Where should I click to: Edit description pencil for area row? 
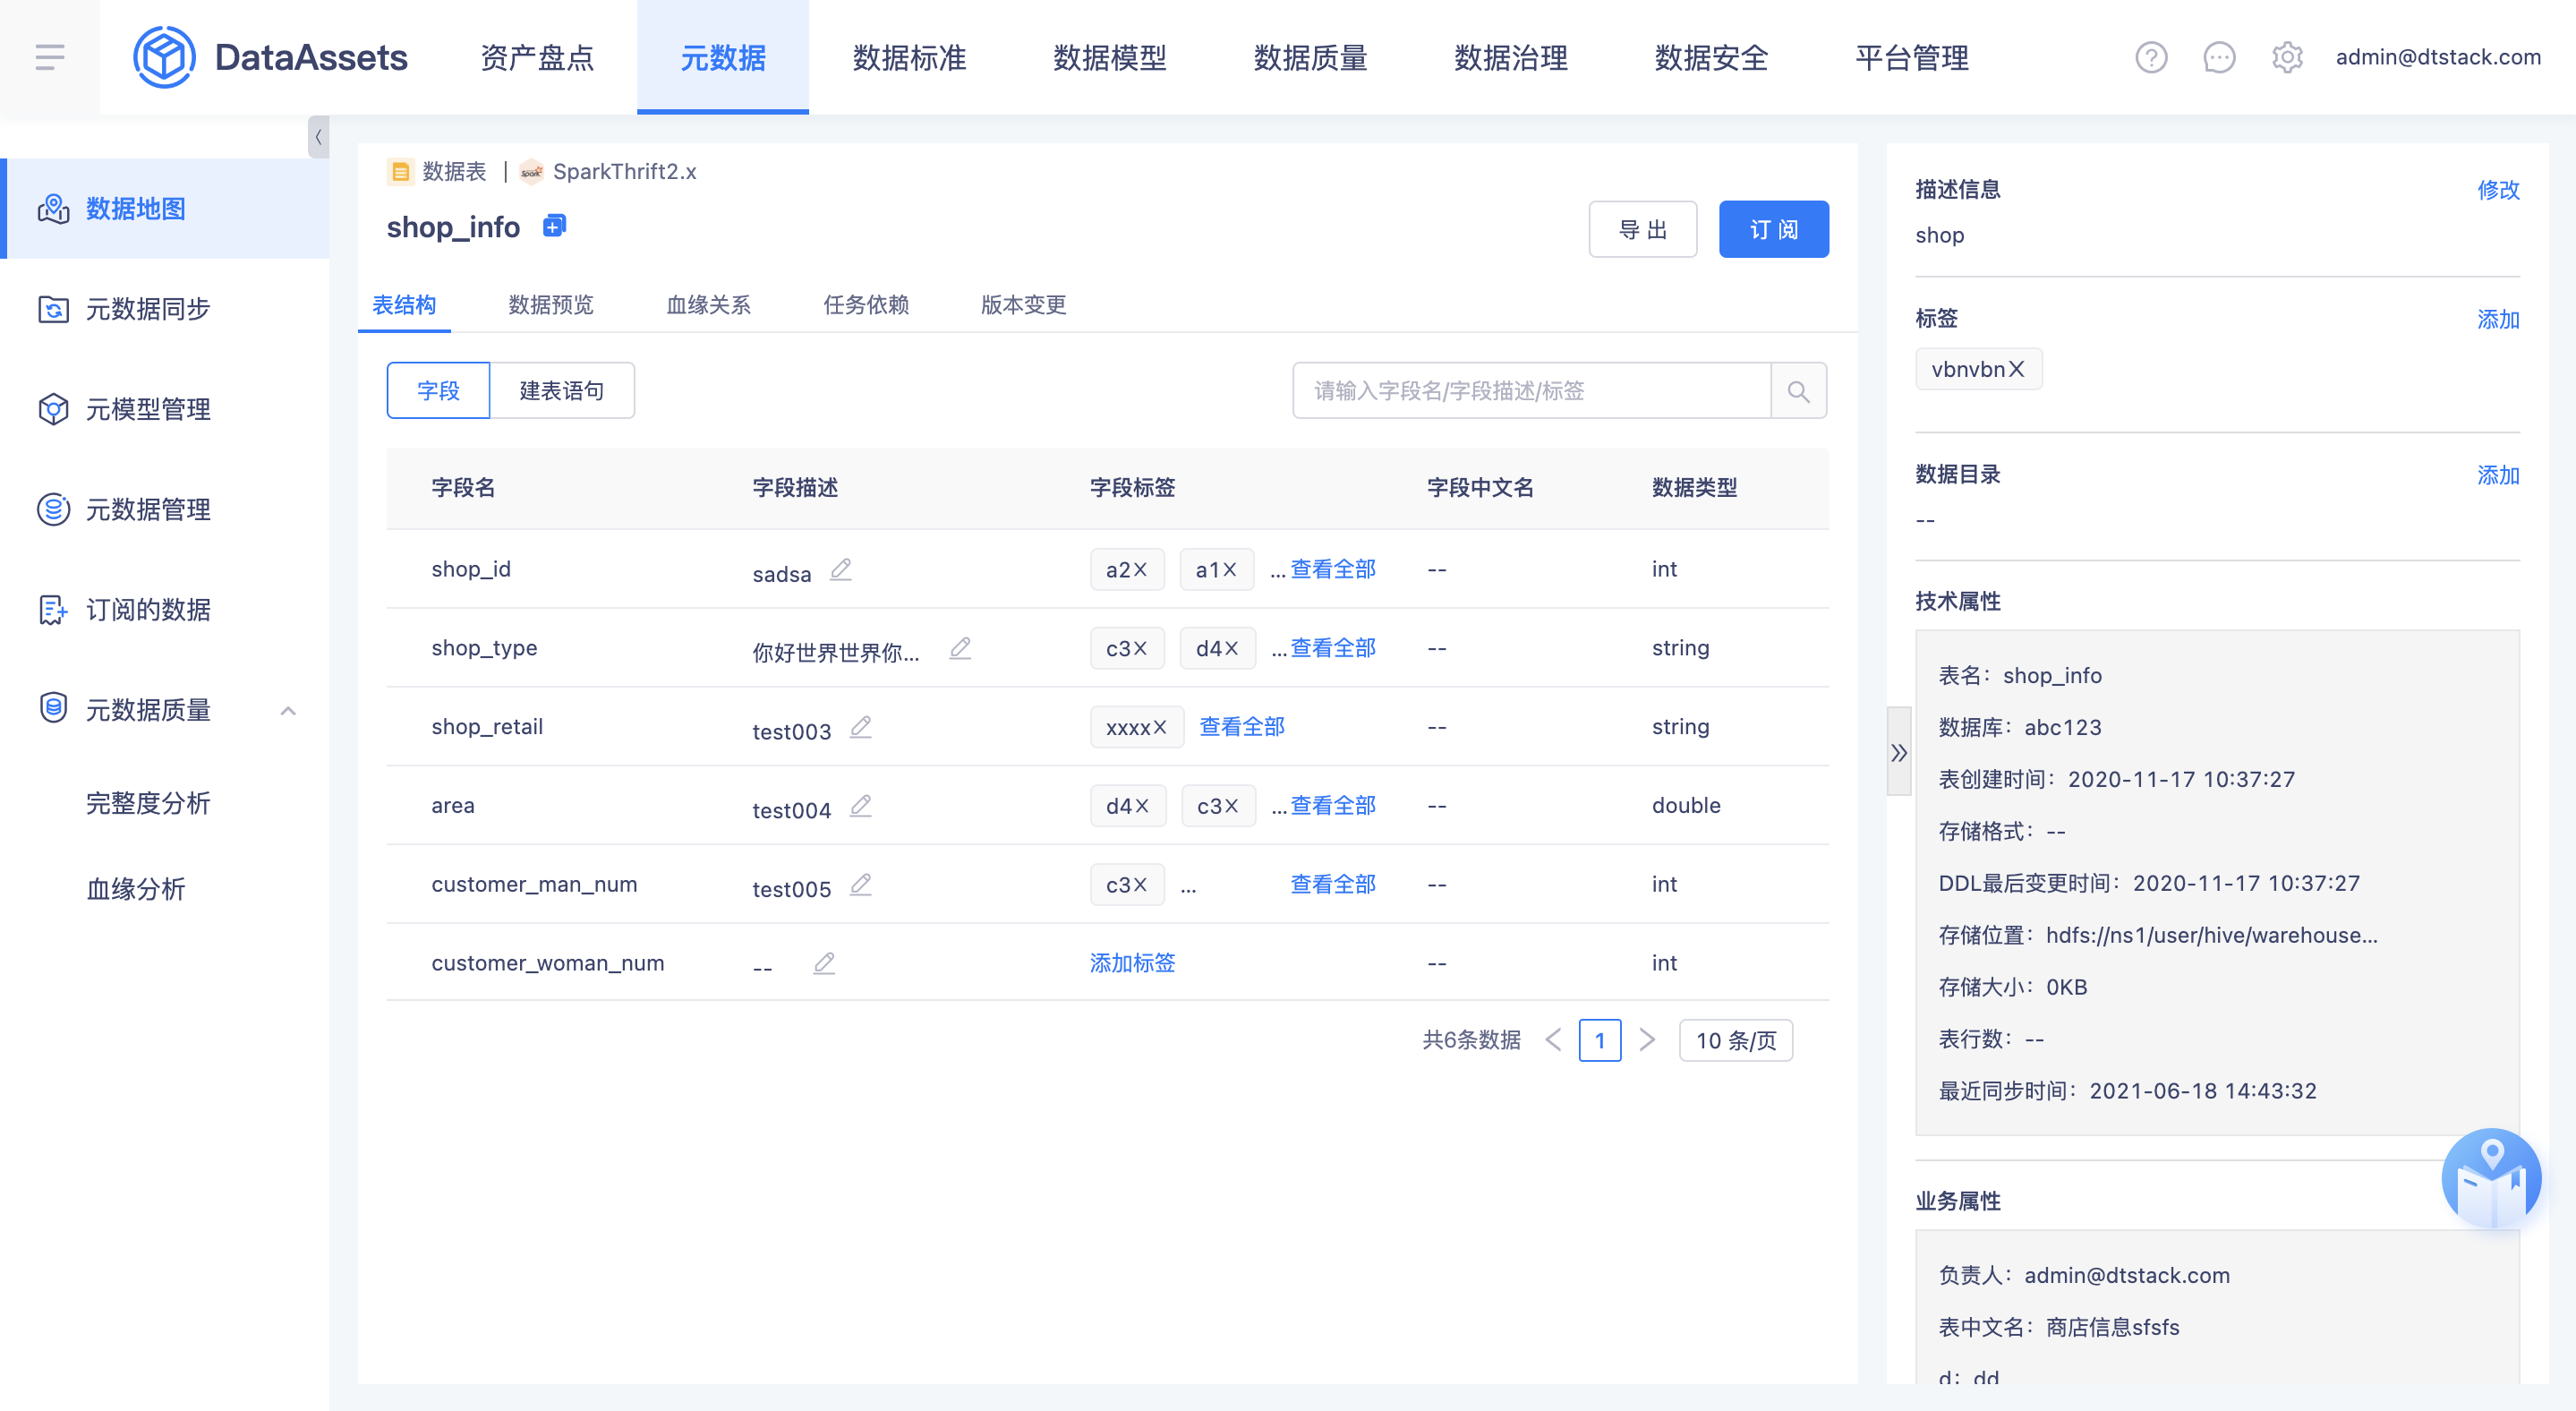coord(861,805)
